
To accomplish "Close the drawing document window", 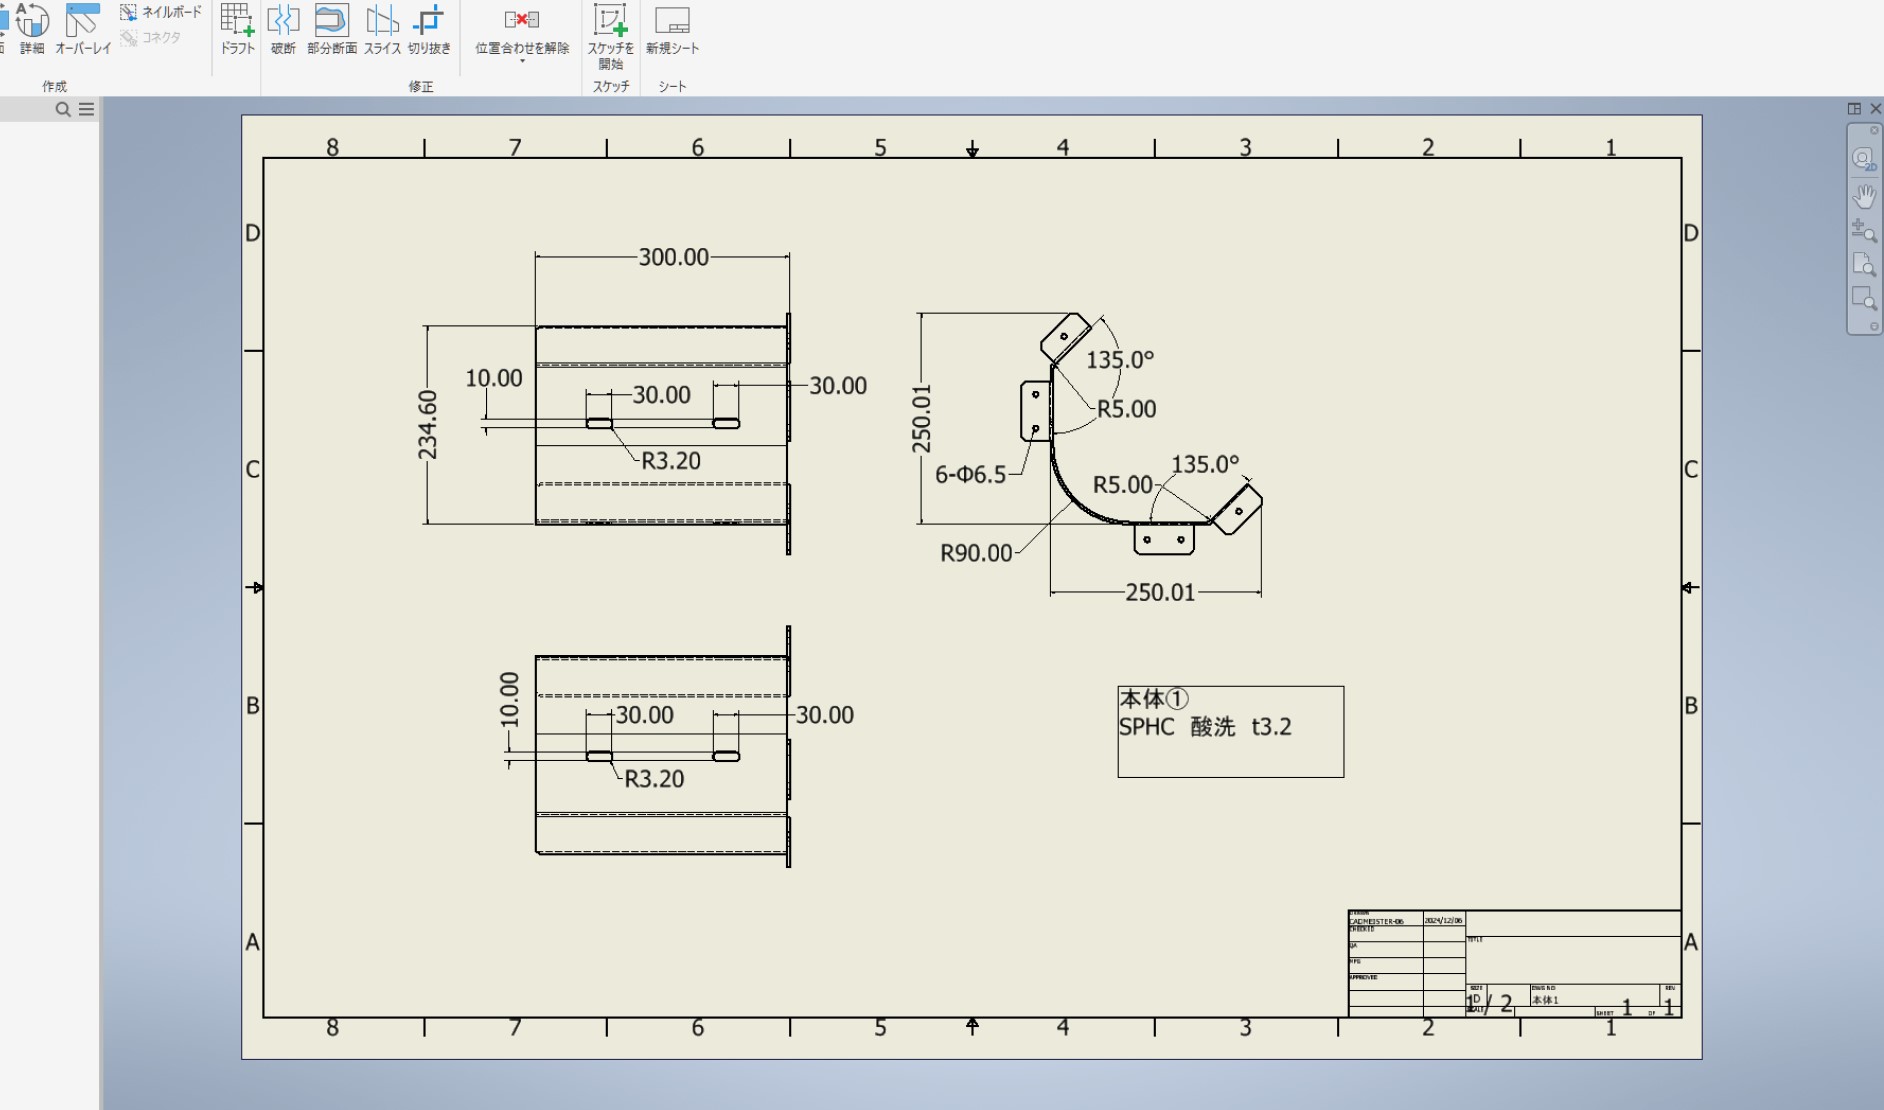I will click(x=1876, y=108).
